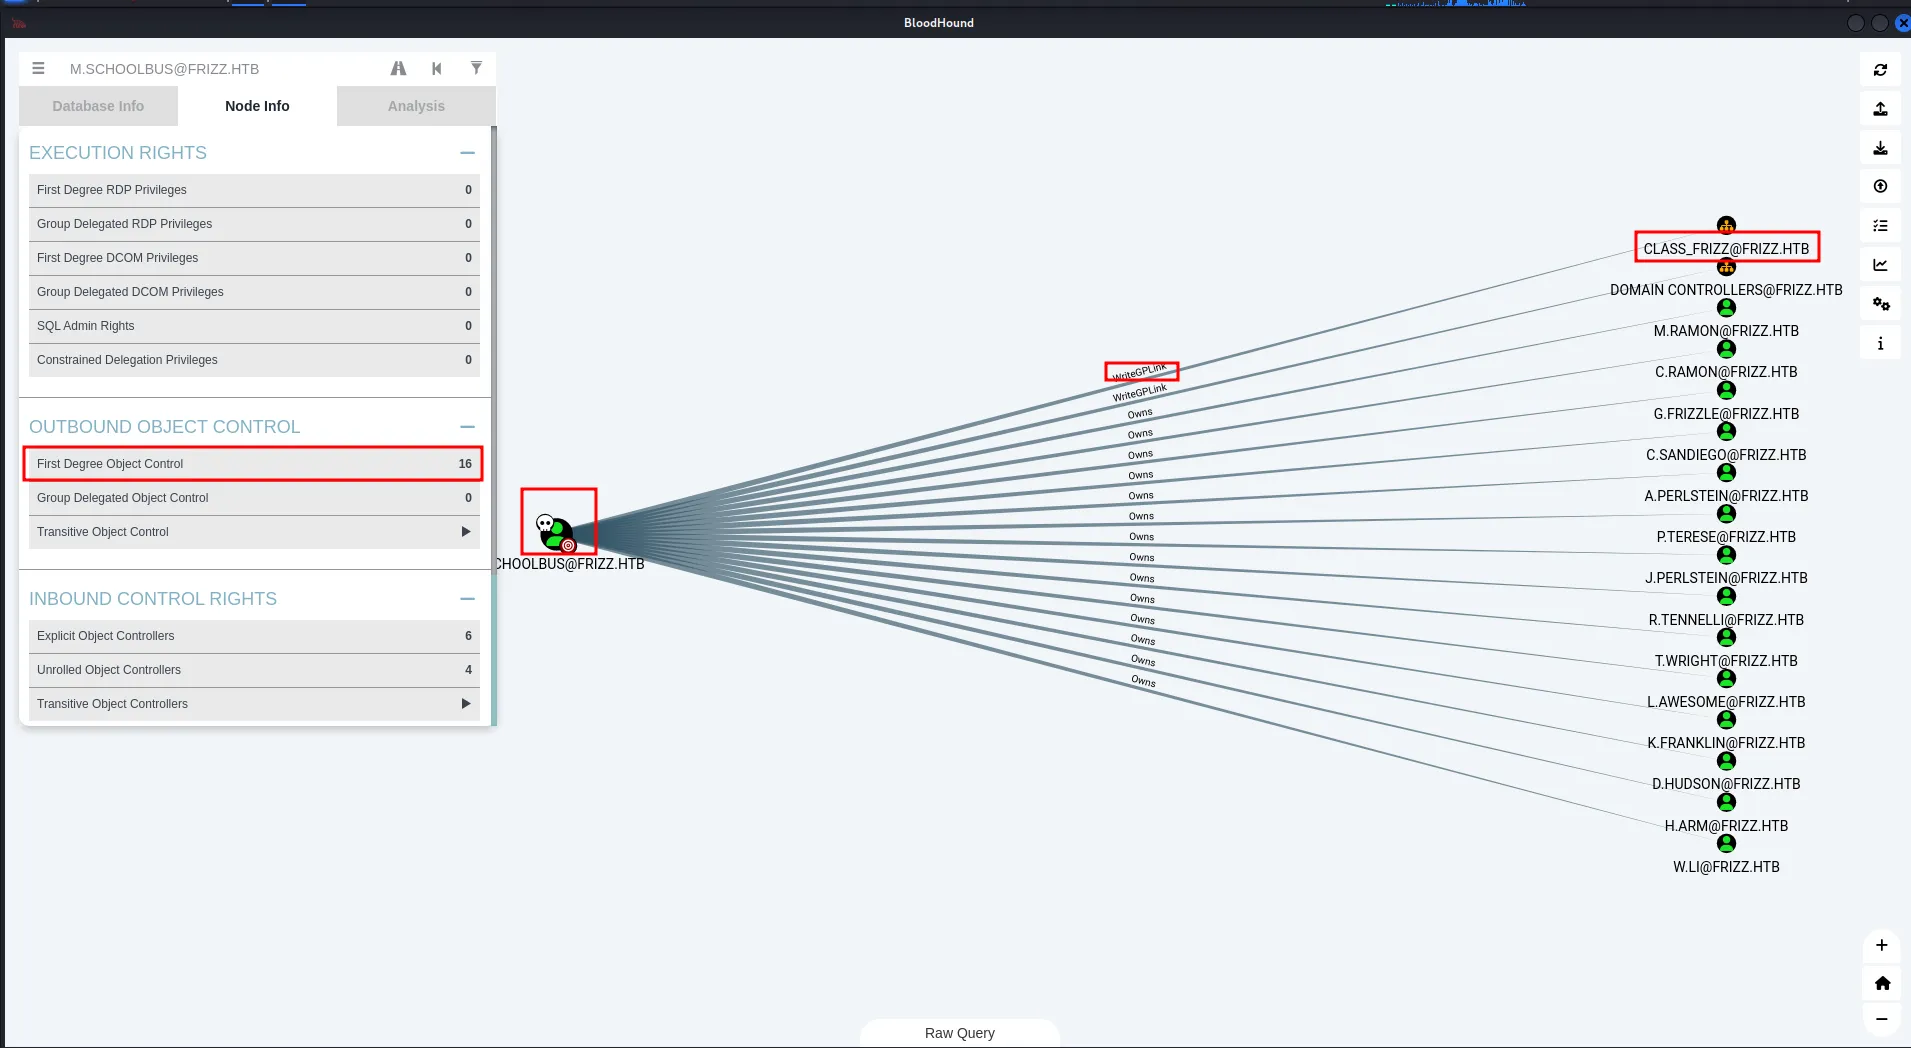Screen dimensions: 1911x1048
Task: Click the Group Delegated DCOM Privileges row
Action: [254, 292]
